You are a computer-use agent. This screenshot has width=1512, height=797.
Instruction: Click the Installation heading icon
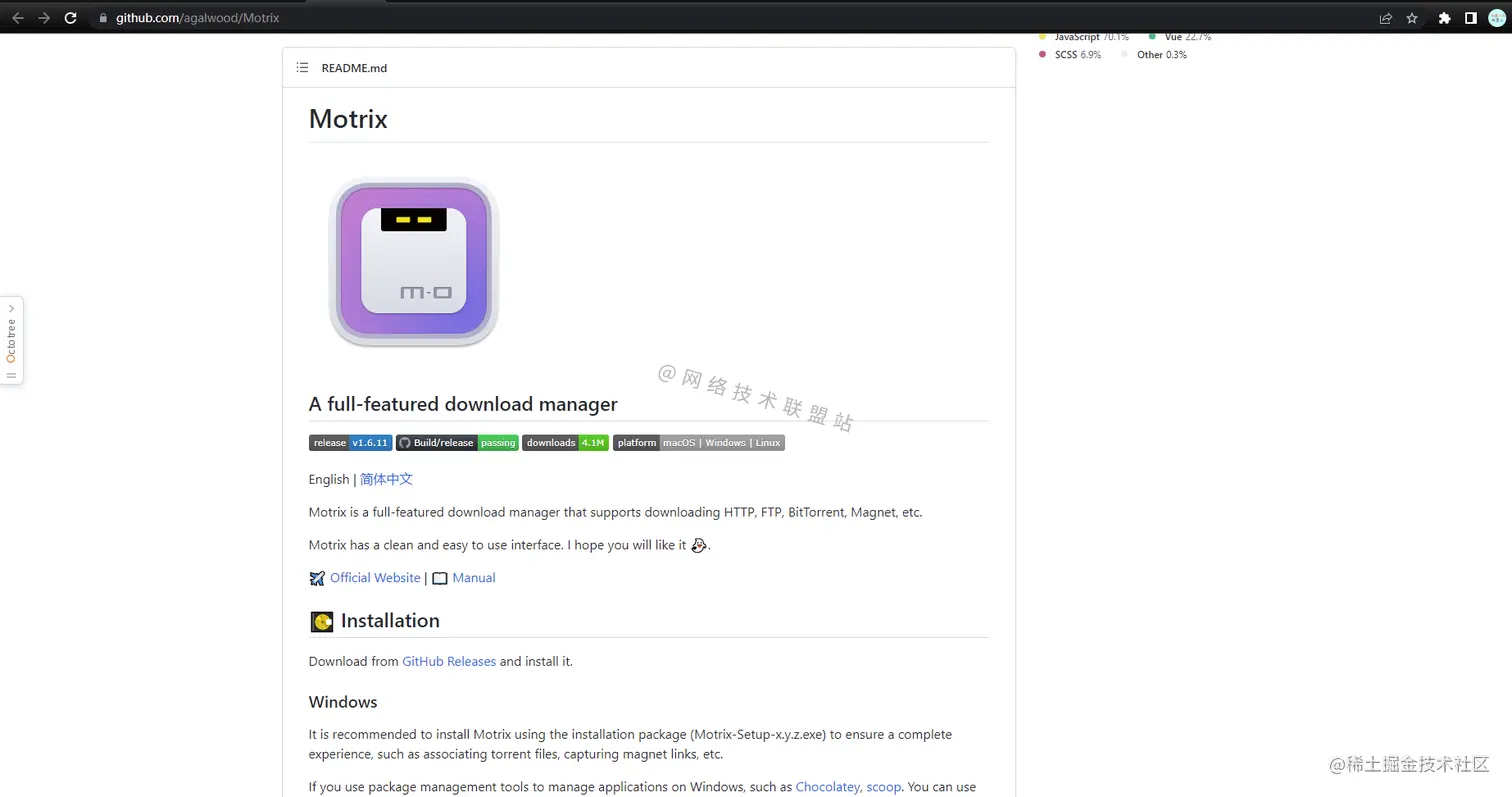(x=322, y=621)
